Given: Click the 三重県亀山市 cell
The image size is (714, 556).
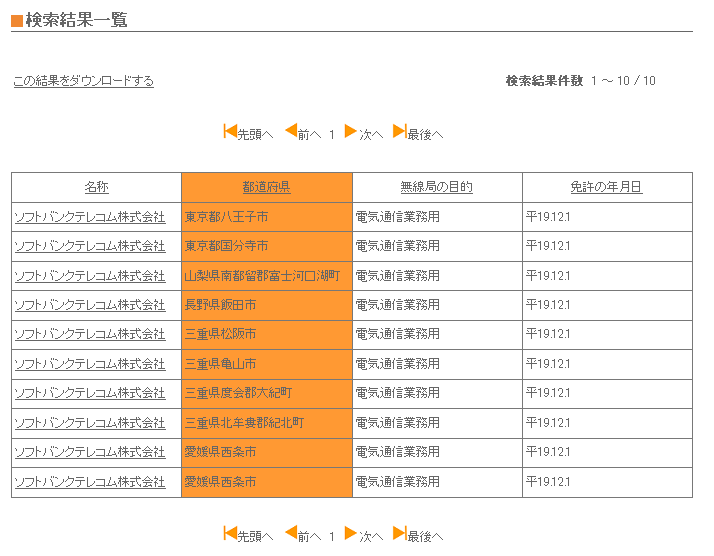Looking at the screenshot, I should [x=267, y=364].
